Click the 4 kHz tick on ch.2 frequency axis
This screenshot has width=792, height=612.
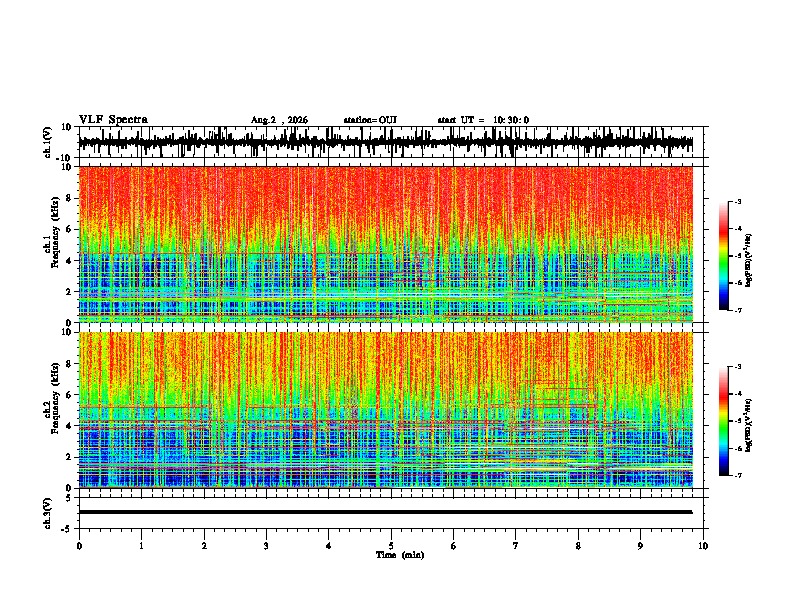(69, 426)
